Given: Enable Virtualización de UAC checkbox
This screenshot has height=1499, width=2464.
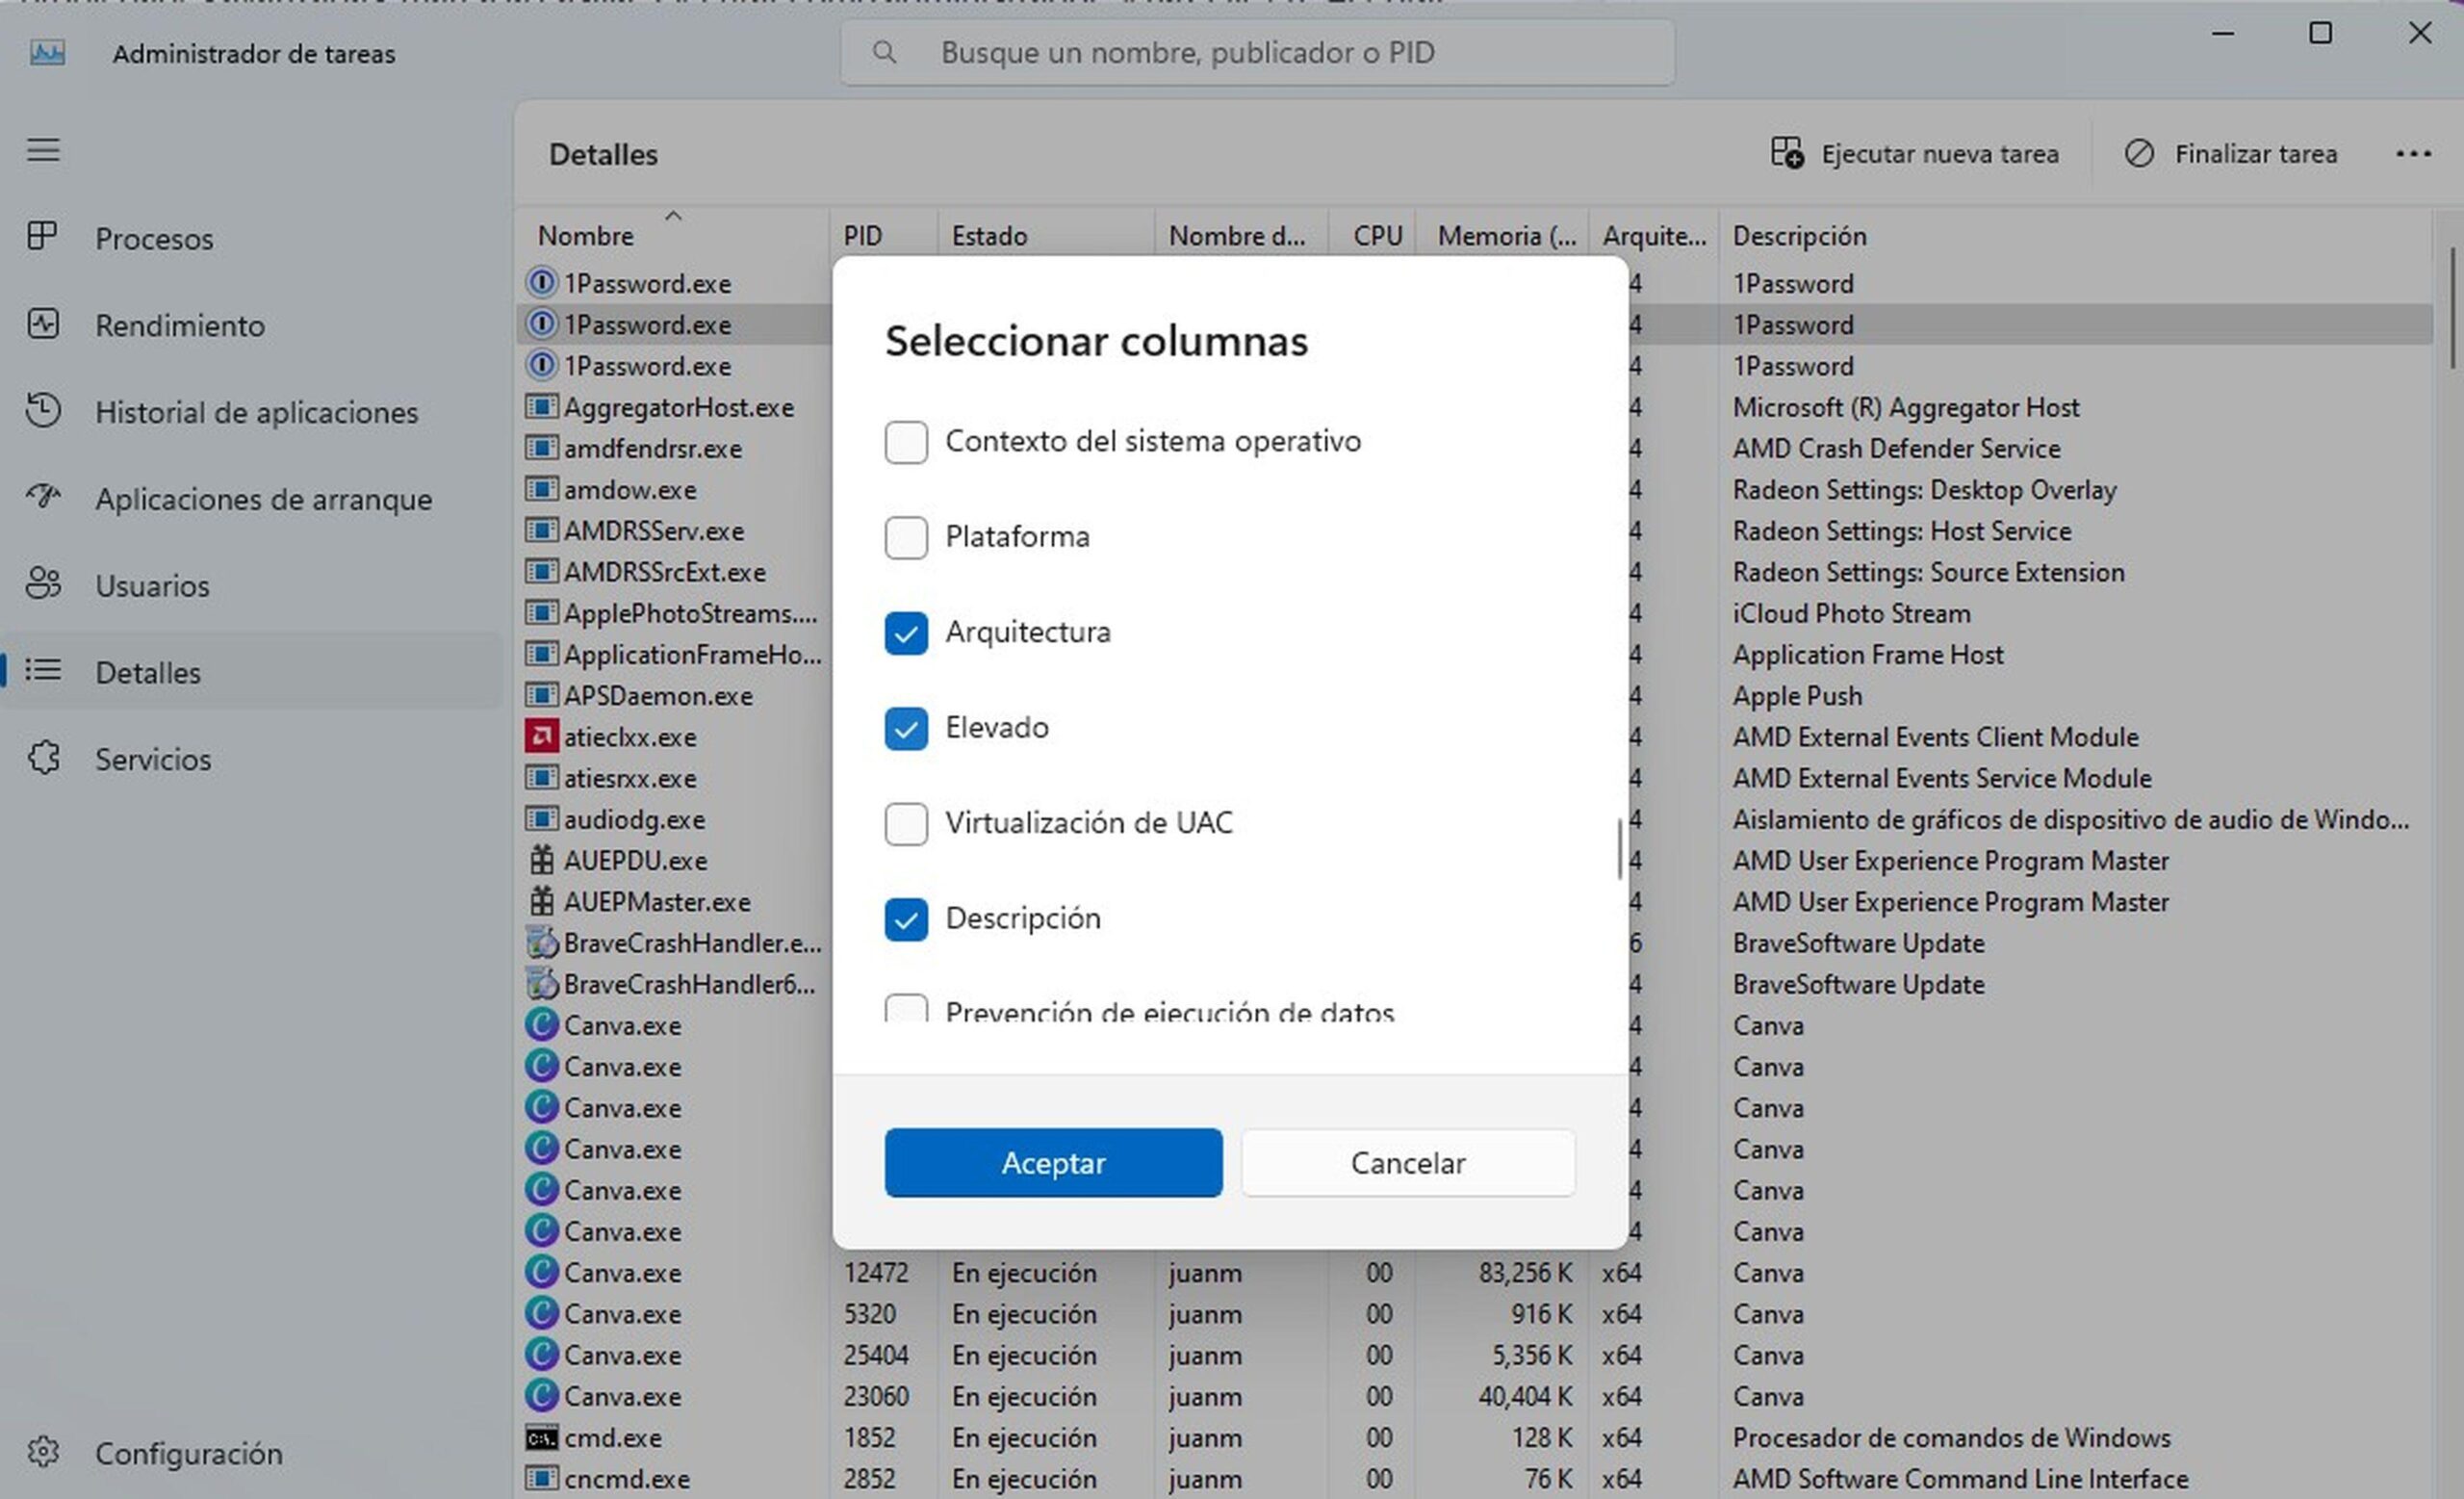Looking at the screenshot, I should pos(906,824).
